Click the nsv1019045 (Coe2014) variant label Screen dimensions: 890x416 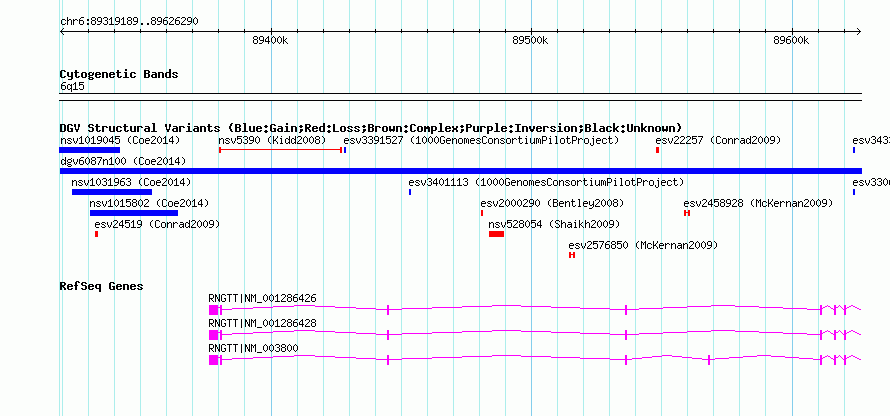point(120,140)
